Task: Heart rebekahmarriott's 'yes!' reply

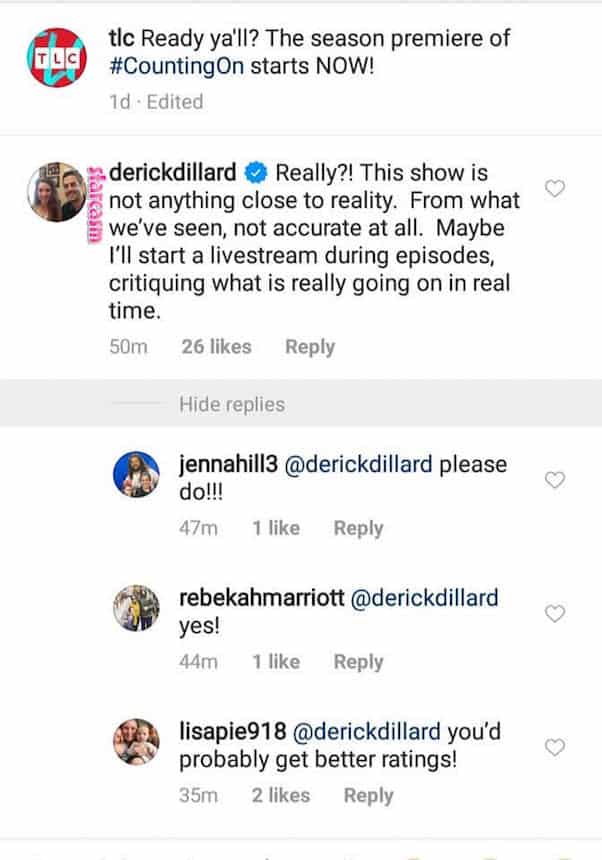Action: click(554, 613)
